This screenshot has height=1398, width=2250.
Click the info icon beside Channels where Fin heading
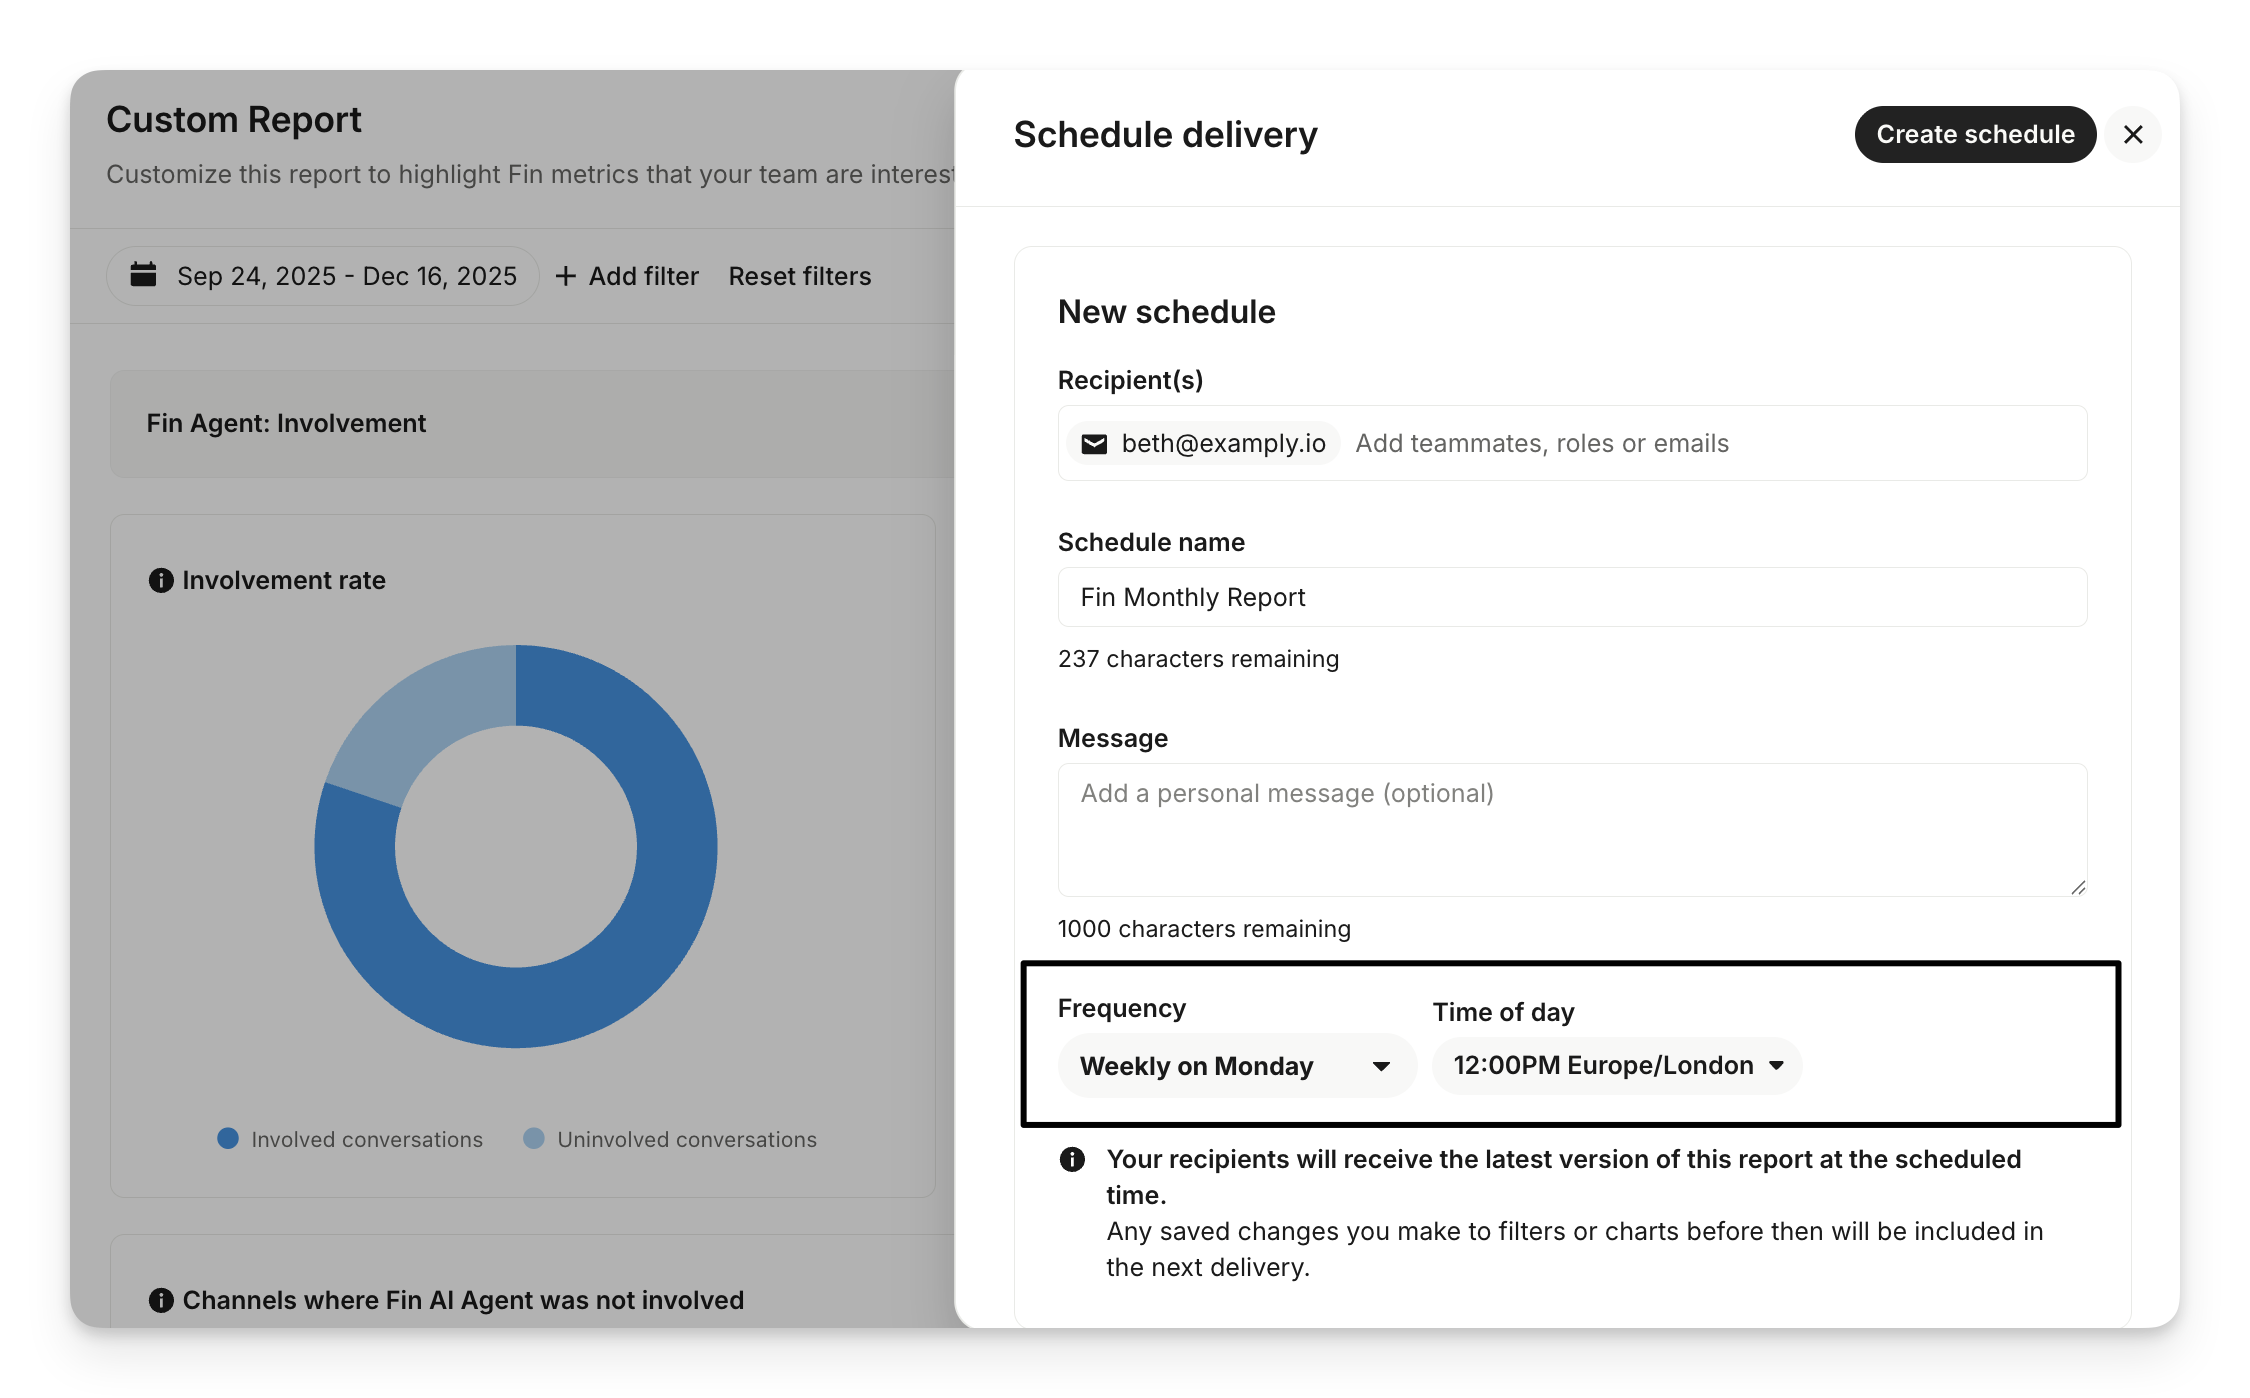(x=161, y=1300)
